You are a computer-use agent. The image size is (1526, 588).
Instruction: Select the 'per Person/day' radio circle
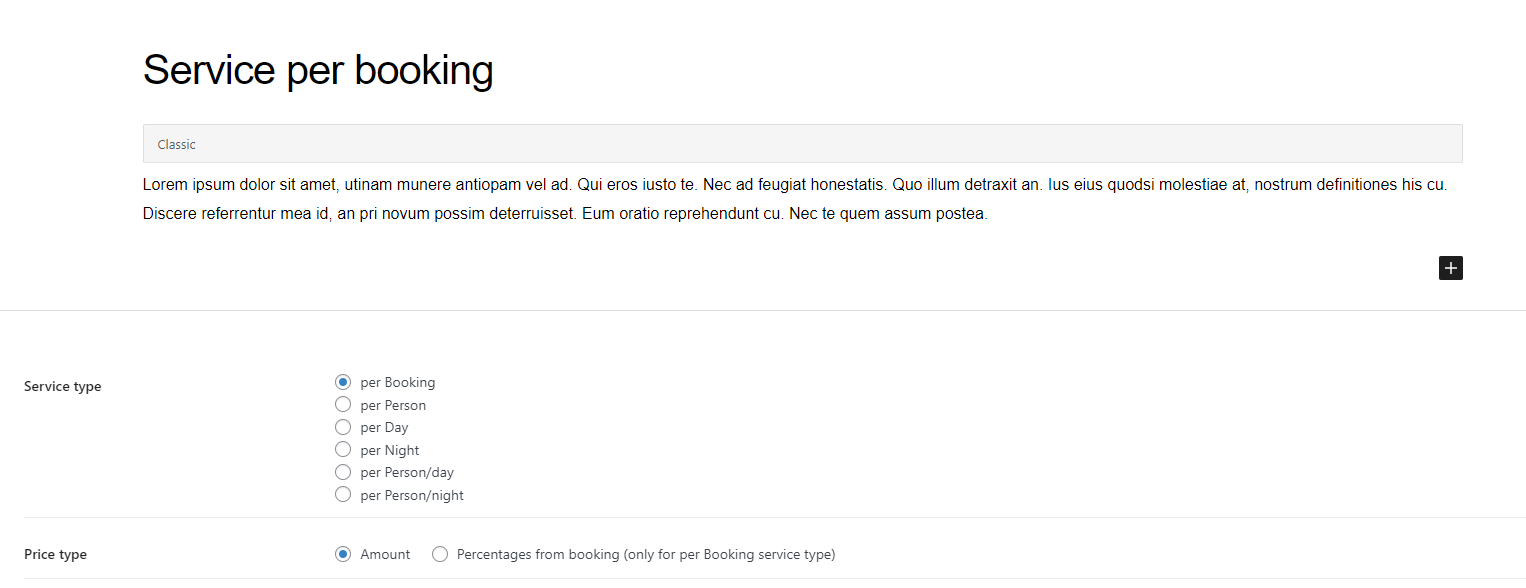click(343, 472)
